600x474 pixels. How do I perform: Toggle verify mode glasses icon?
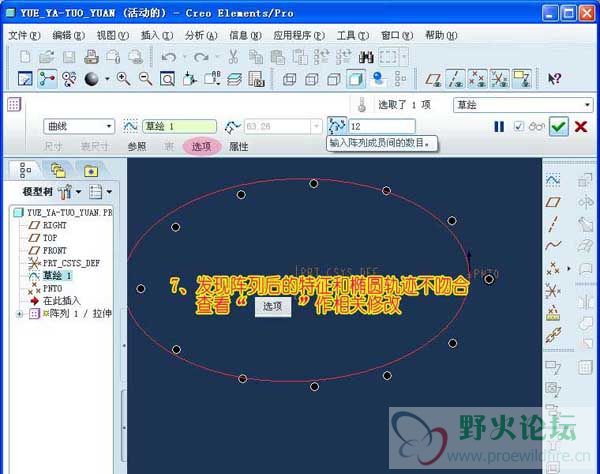[536, 126]
